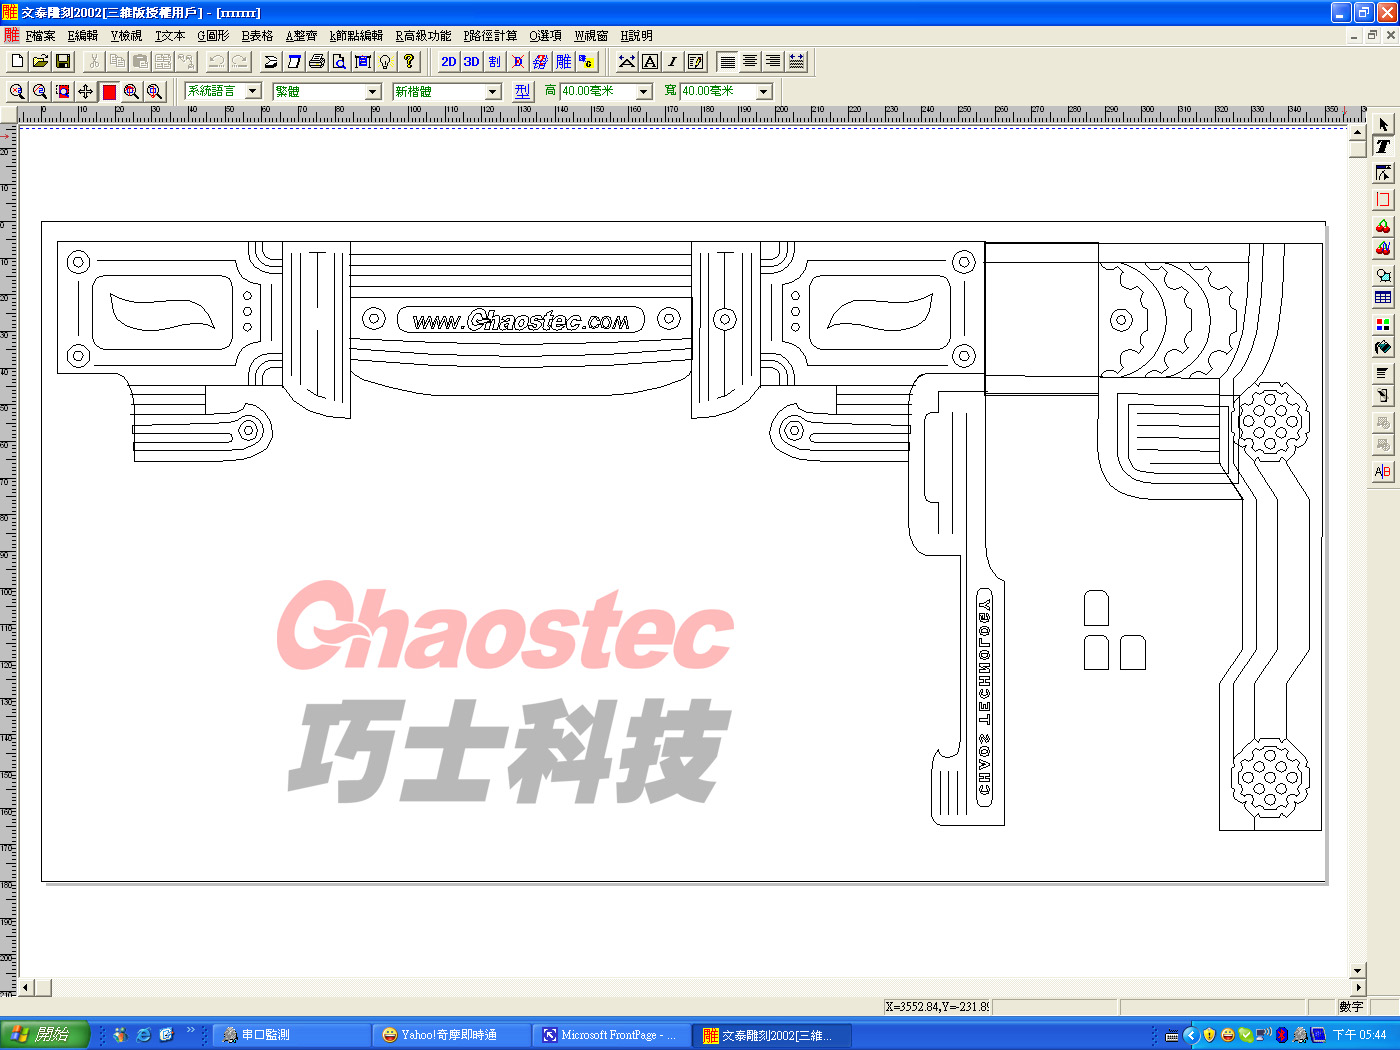Viewport: 1400px width, 1050px height.
Task: Open the 新楷體 font dropdown
Action: click(493, 91)
